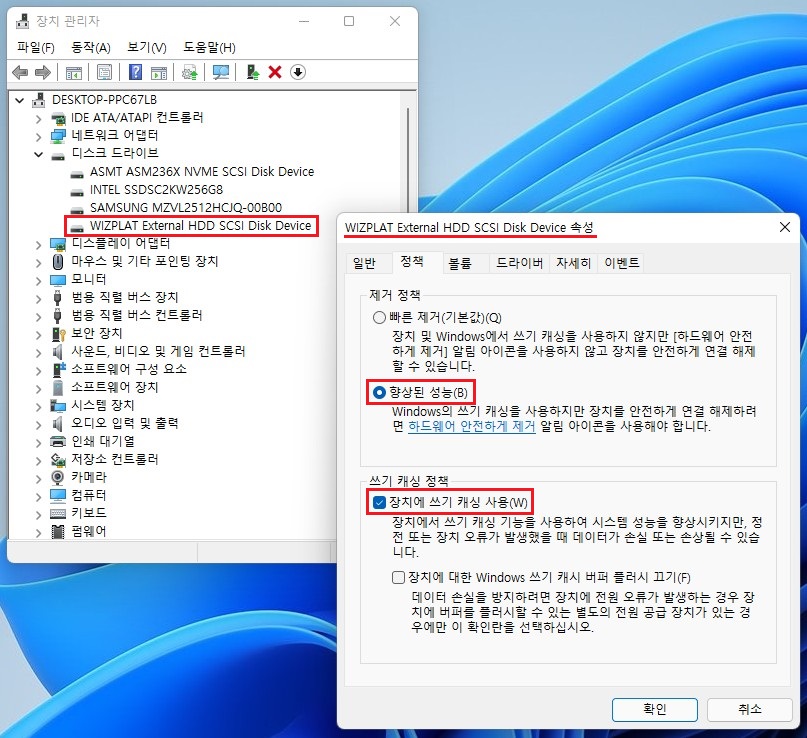This screenshot has height=738, width=807.
Task: Expand the 오디오 입력 및 출력 node
Action: (39, 424)
